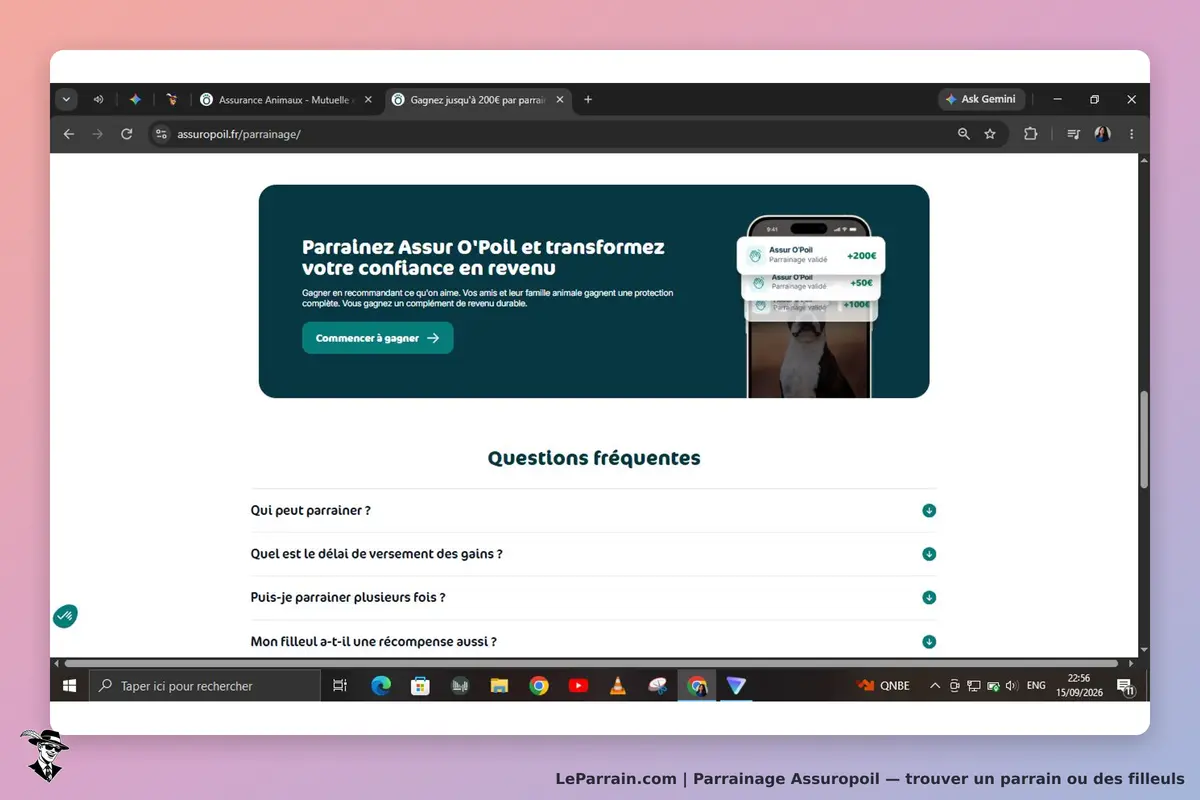Close the Assurance Animaux tab

368,100
